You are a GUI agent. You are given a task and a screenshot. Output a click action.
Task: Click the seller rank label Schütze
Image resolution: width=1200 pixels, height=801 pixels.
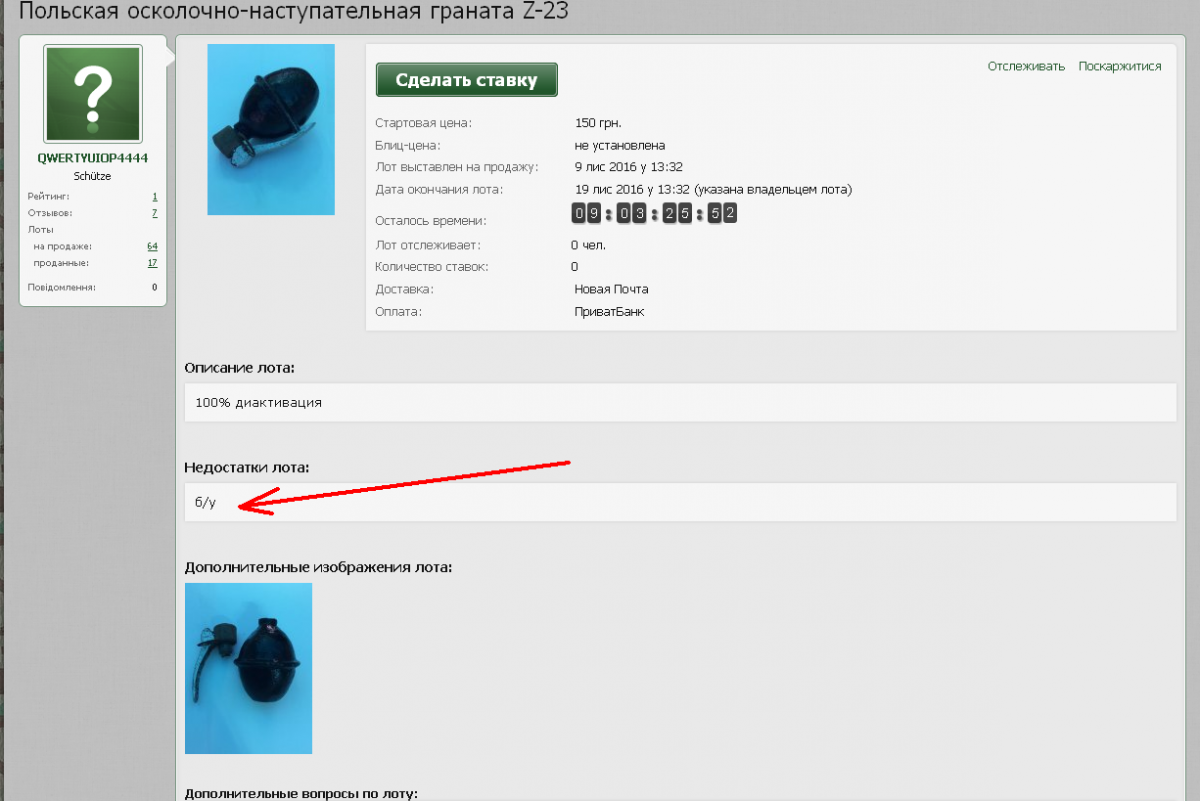[x=93, y=176]
